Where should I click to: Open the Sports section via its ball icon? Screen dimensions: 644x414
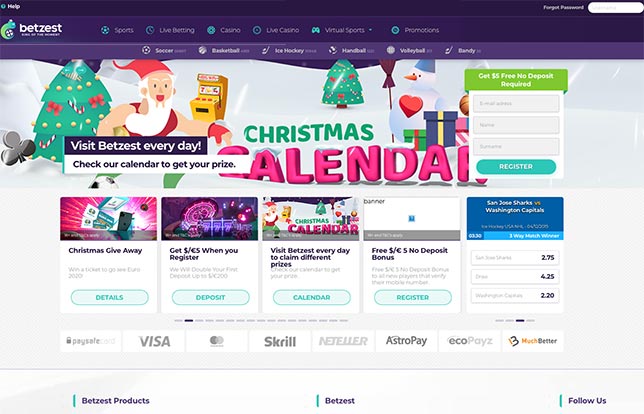(105, 30)
